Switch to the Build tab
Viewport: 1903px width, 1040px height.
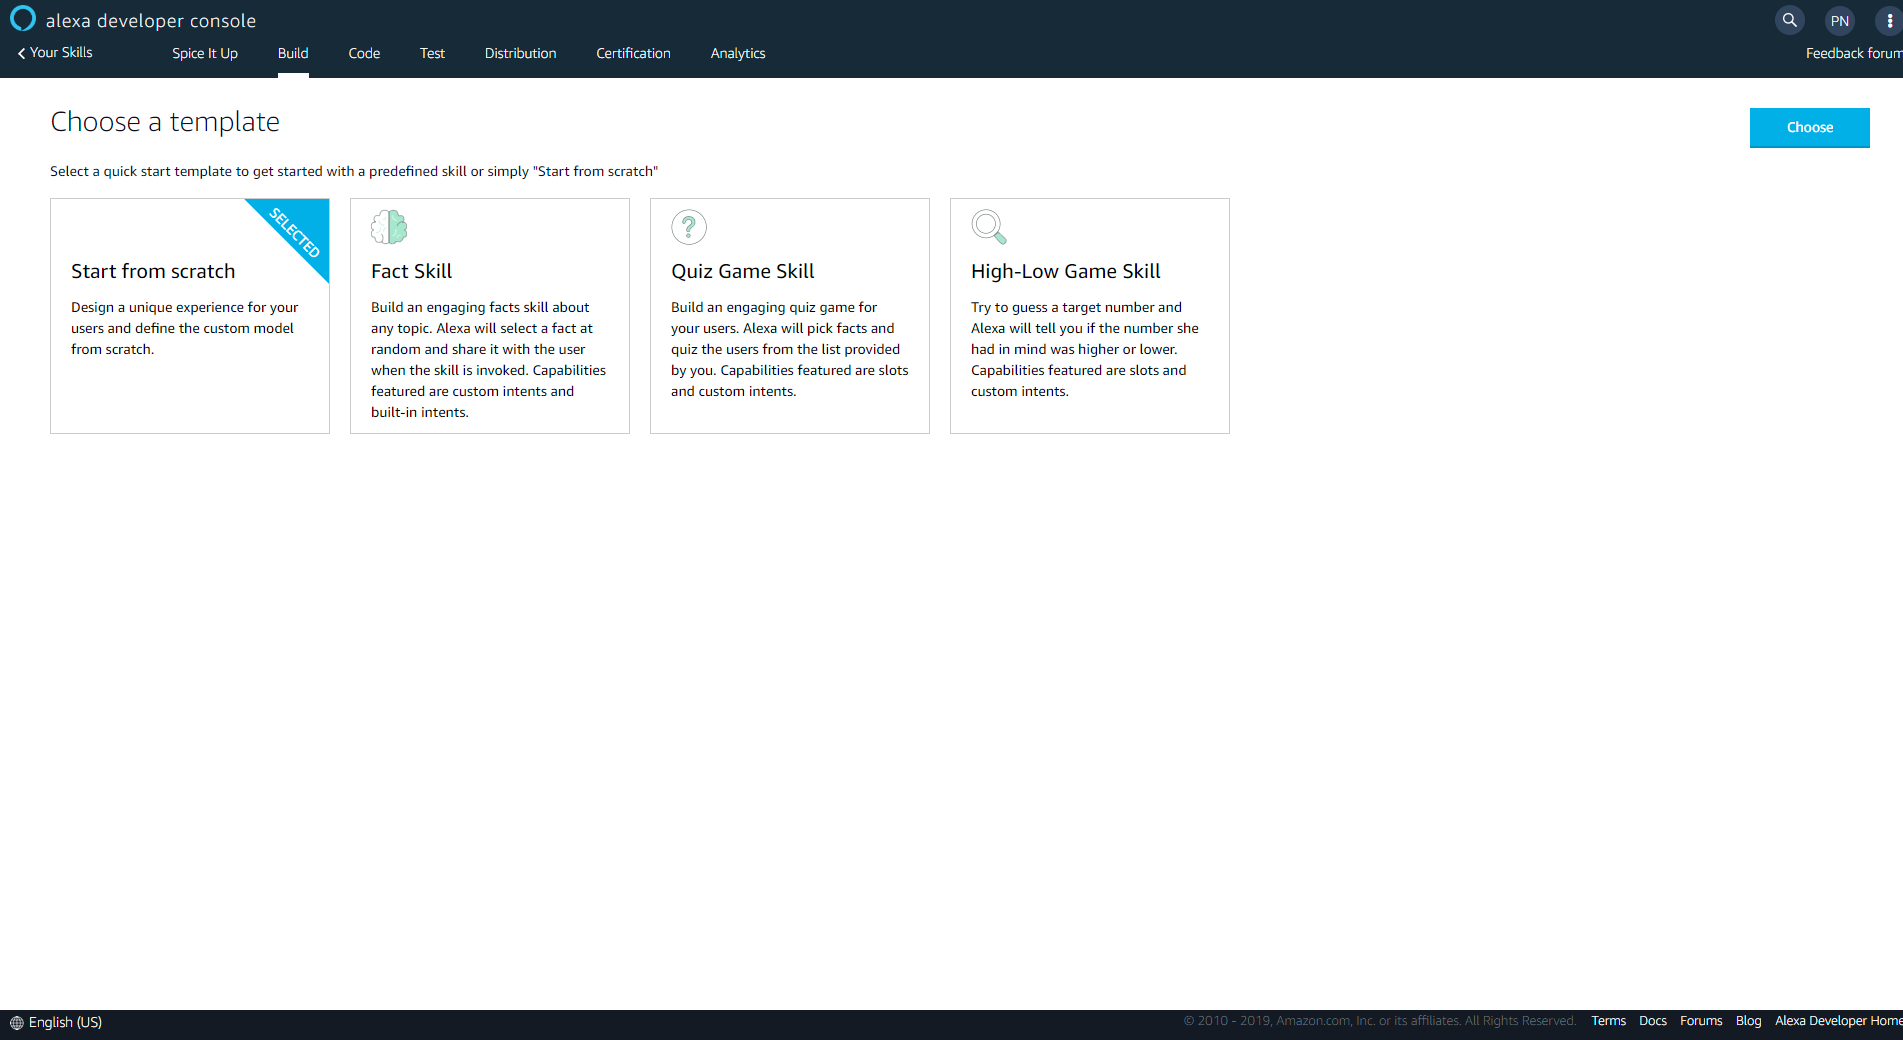293,53
